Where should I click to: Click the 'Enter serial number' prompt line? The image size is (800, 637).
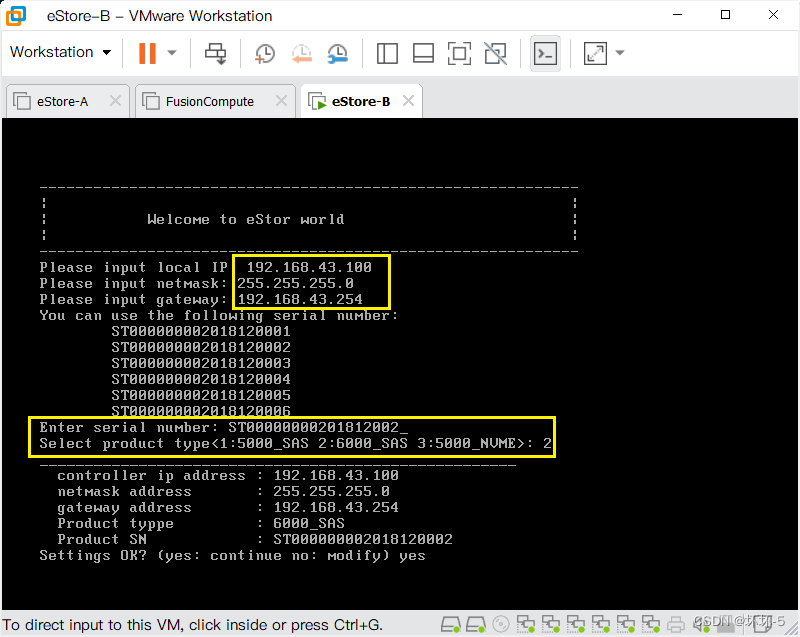click(x=223, y=427)
